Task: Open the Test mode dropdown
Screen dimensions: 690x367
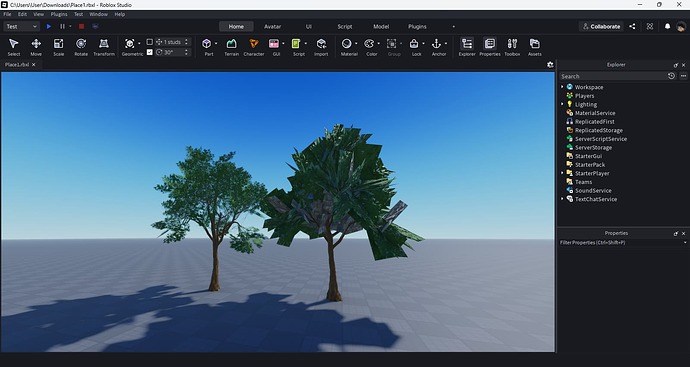Action: click(x=22, y=26)
